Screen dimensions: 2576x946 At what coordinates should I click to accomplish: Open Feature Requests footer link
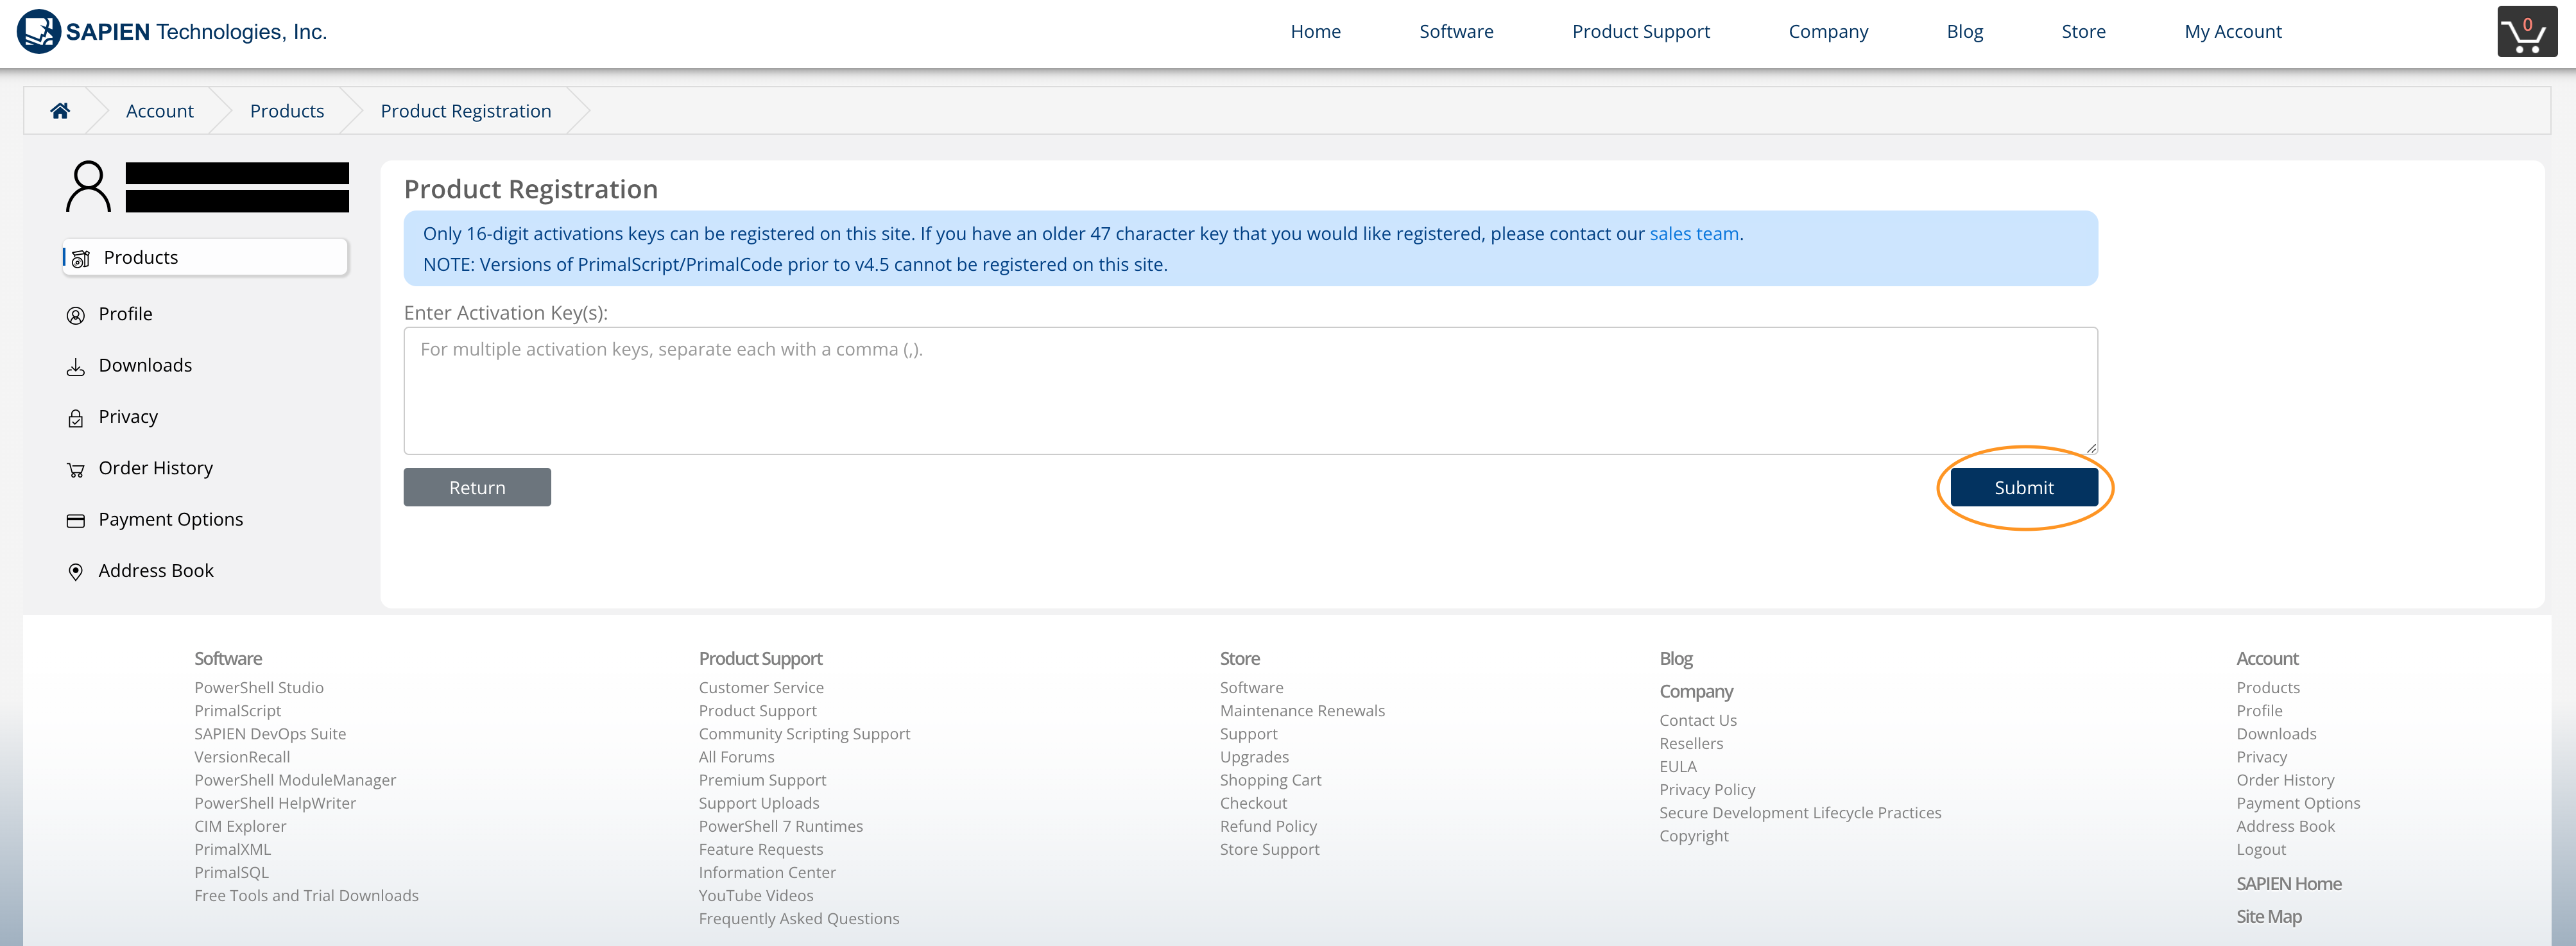pos(761,849)
